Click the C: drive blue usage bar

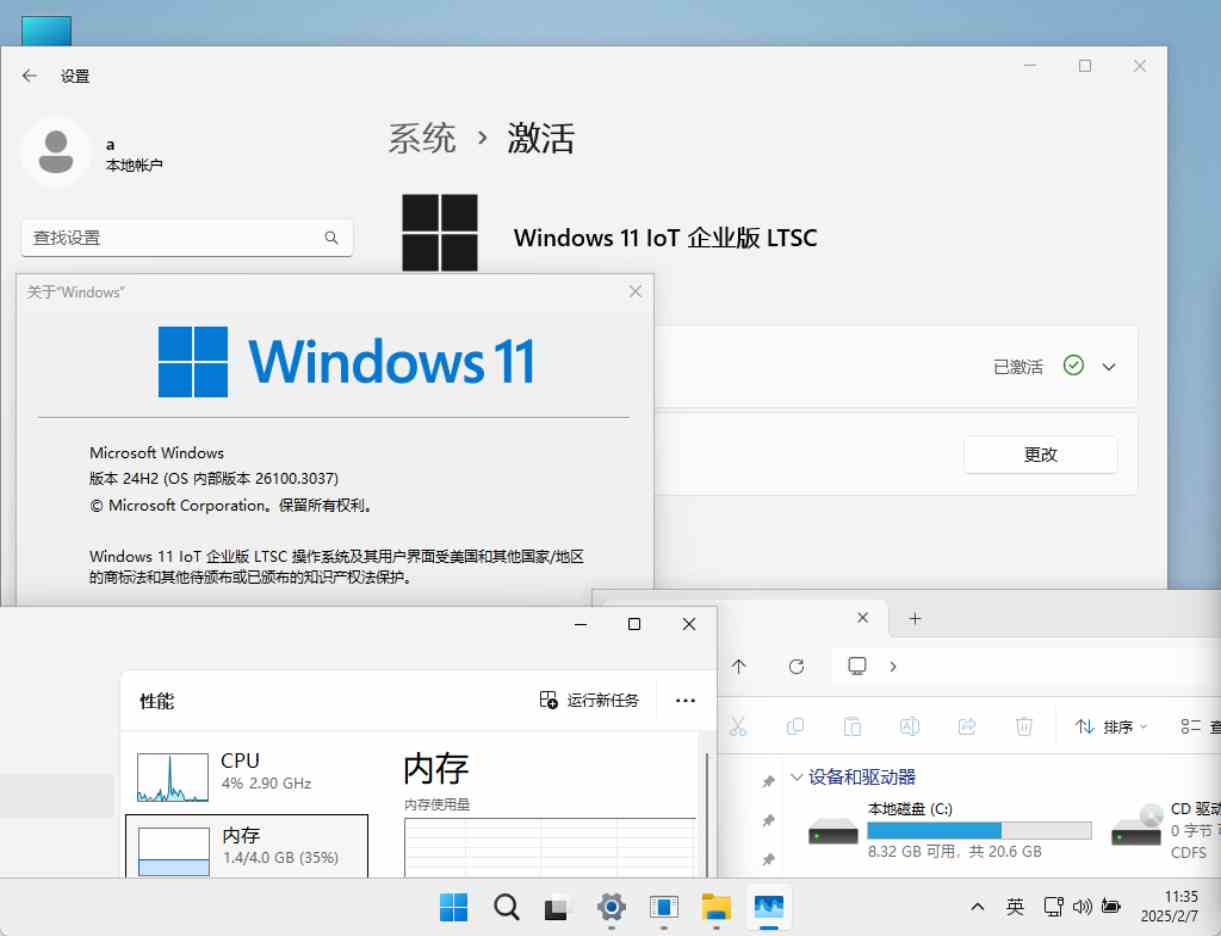pos(934,830)
